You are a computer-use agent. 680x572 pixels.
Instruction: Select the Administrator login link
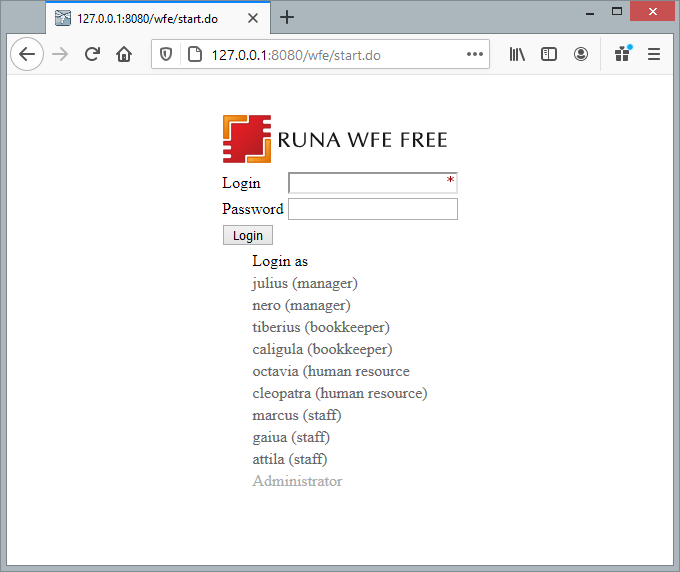297,482
